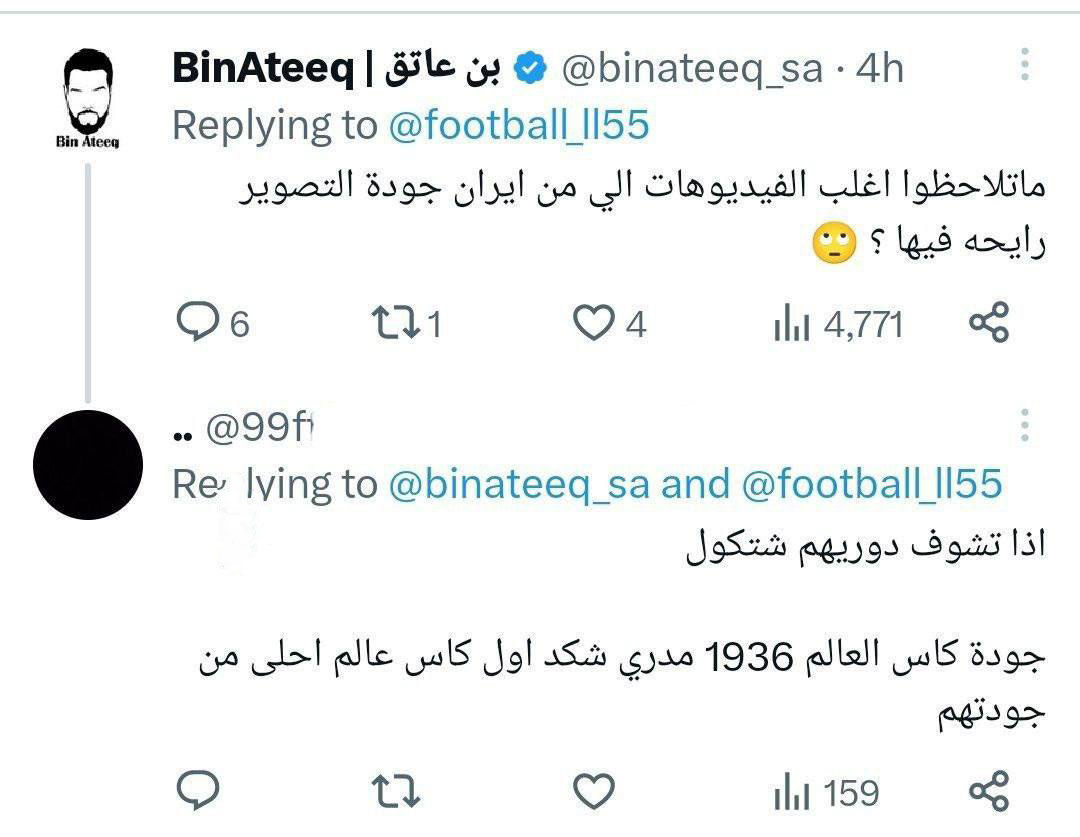Viewport: 1080px width, 837px height.
Task: Like the second reply tweet
Action: [595, 792]
